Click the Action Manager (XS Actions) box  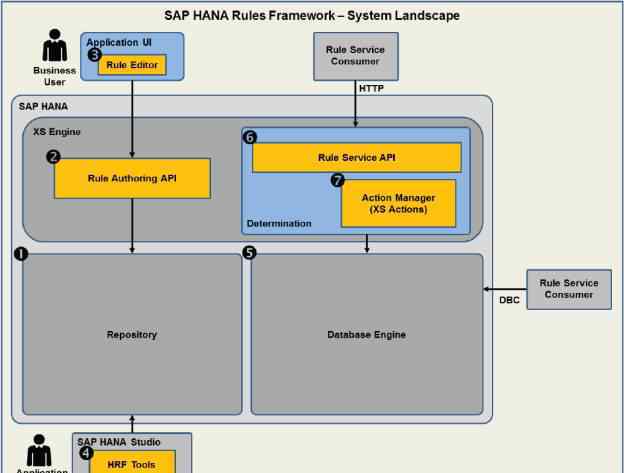coord(398,204)
